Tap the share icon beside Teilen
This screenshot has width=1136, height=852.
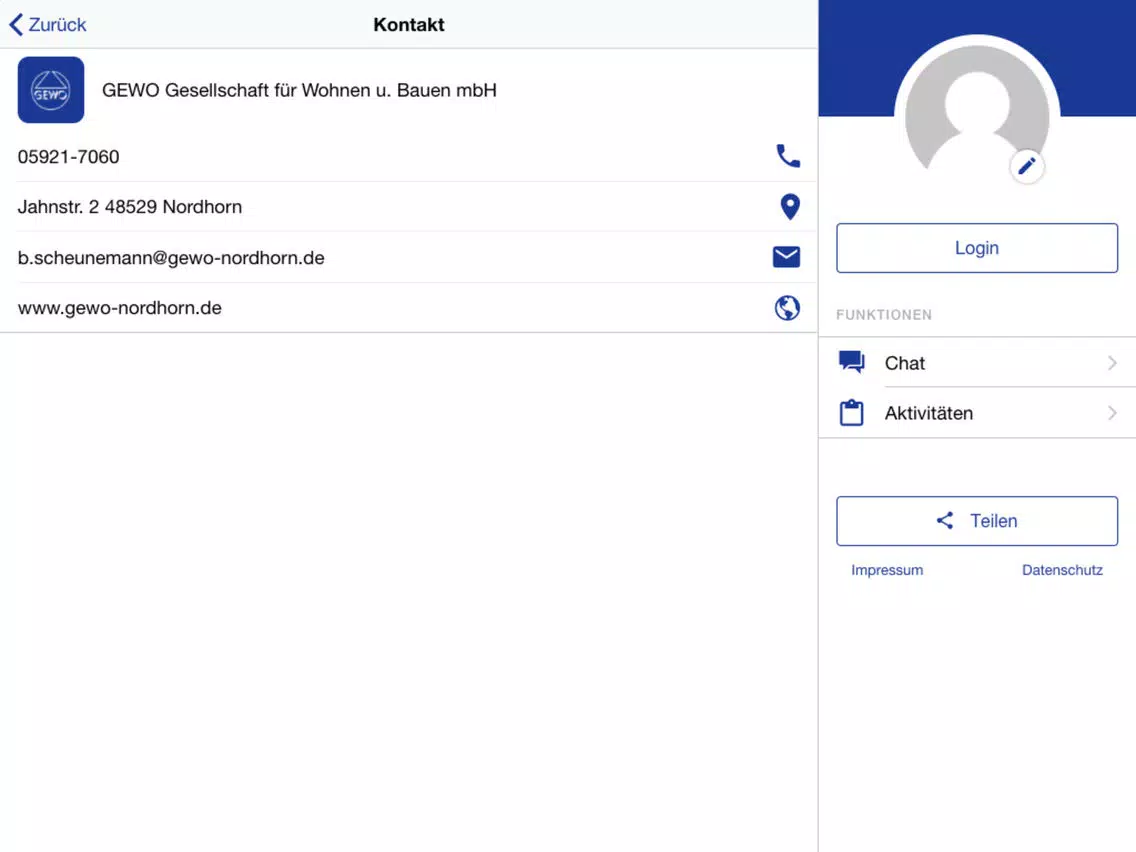[944, 520]
